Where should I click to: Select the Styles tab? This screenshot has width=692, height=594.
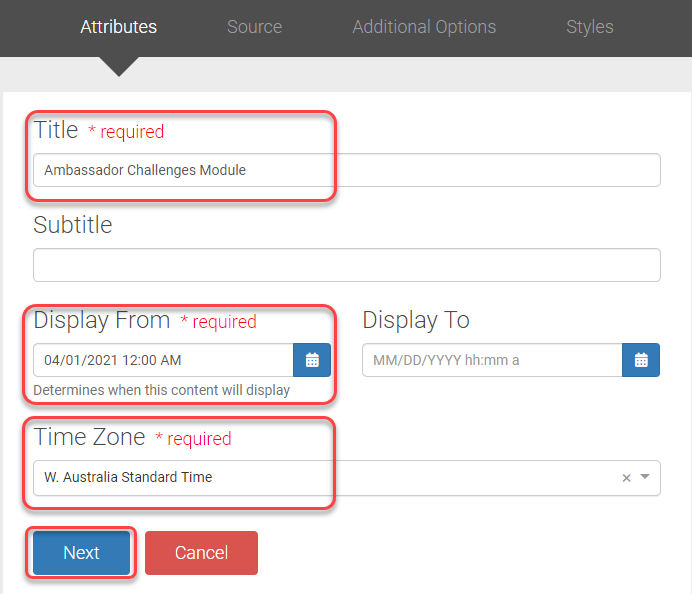589,27
